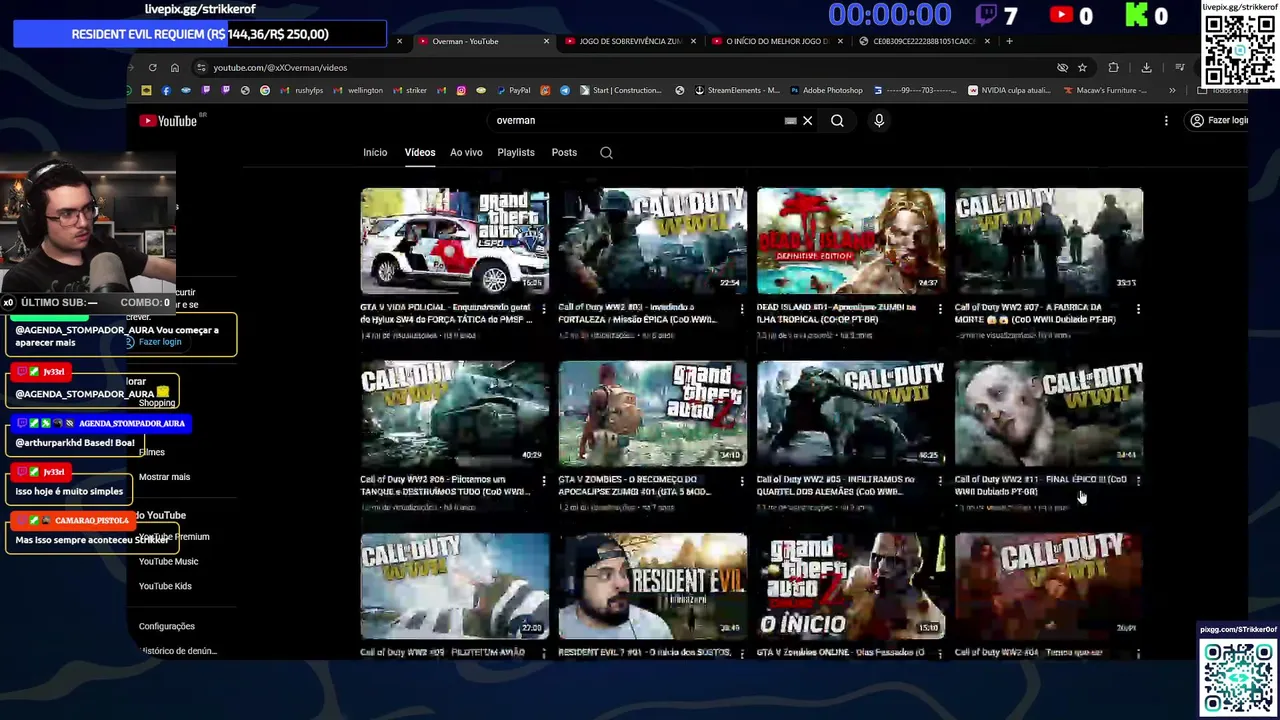Screen dimensions: 1280x720
Task: Expand the bookmarks bar overflow chevron
Action: click(1172, 90)
